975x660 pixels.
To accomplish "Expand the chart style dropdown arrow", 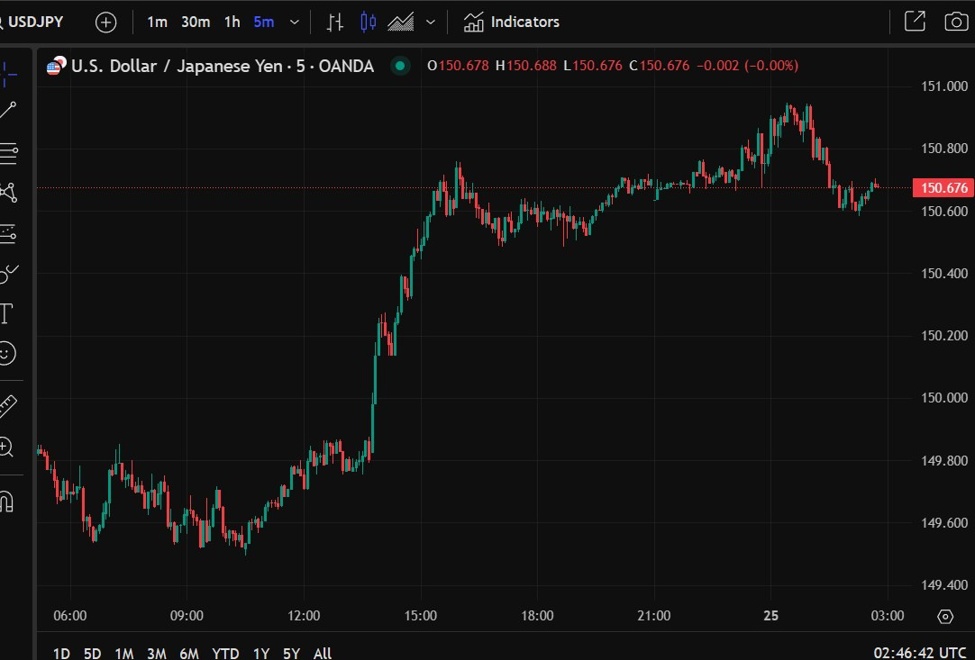I will coord(431,22).
